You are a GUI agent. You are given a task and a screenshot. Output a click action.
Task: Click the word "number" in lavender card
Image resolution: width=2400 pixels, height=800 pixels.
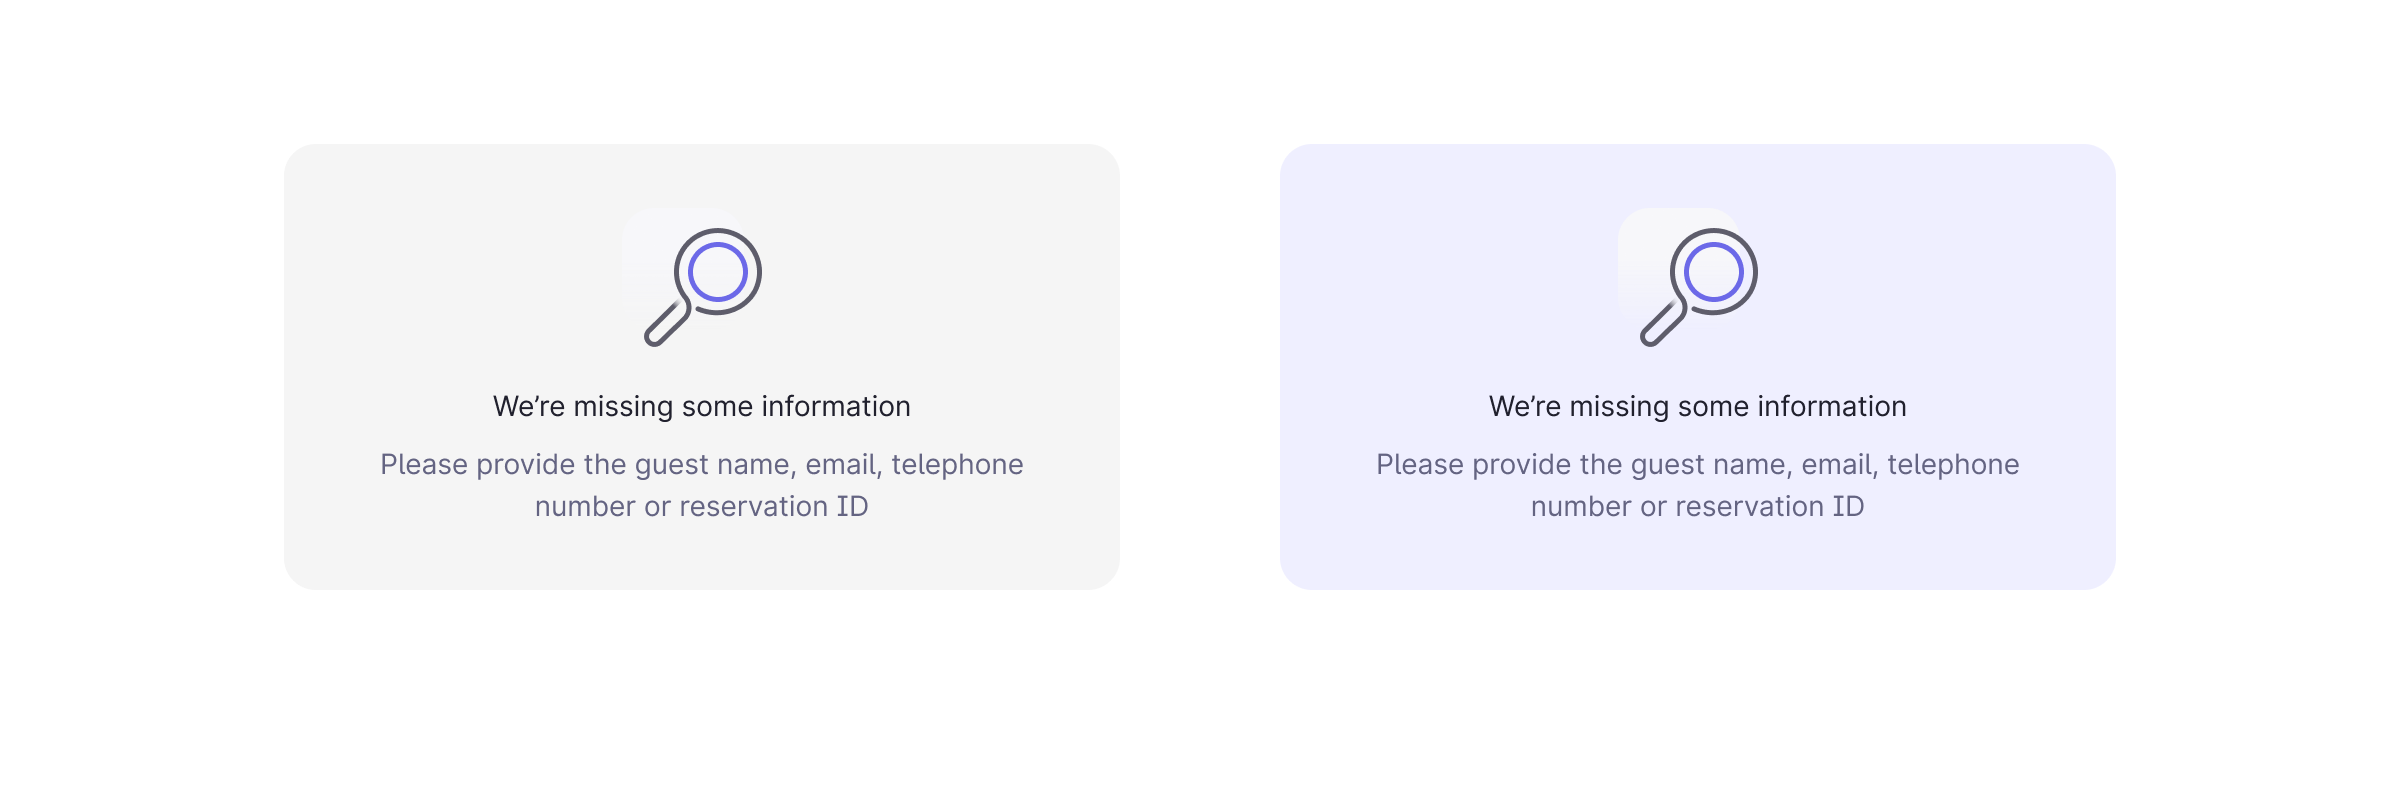1581,507
